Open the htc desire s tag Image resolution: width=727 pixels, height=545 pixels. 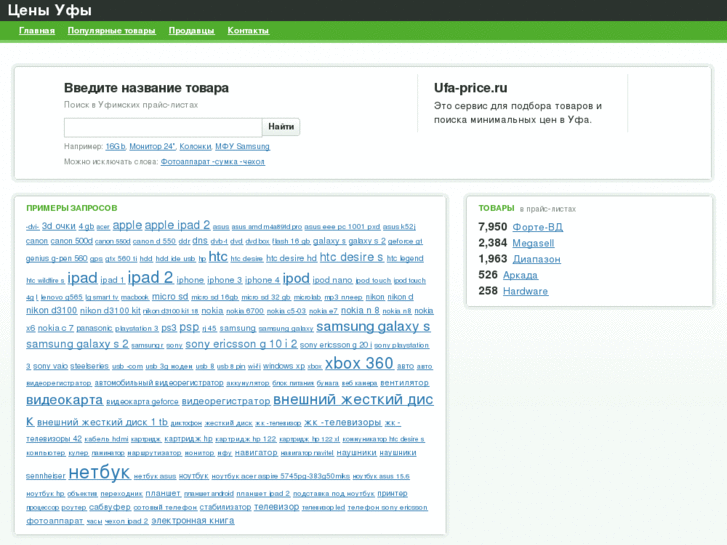(351, 257)
